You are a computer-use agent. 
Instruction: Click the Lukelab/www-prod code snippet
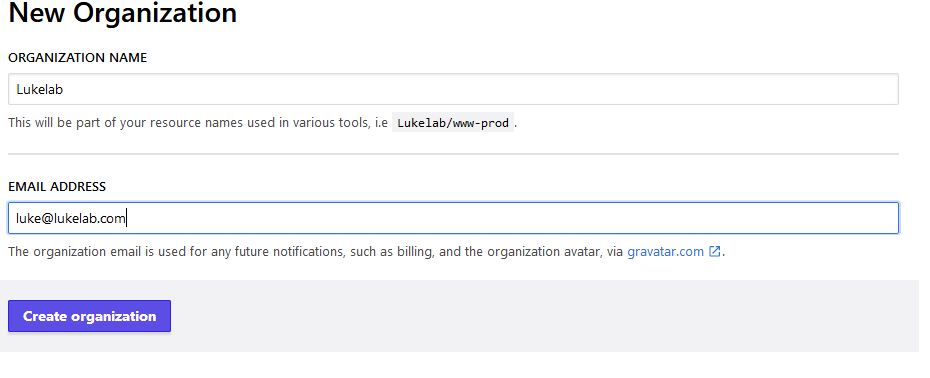click(x=453, y=123)
